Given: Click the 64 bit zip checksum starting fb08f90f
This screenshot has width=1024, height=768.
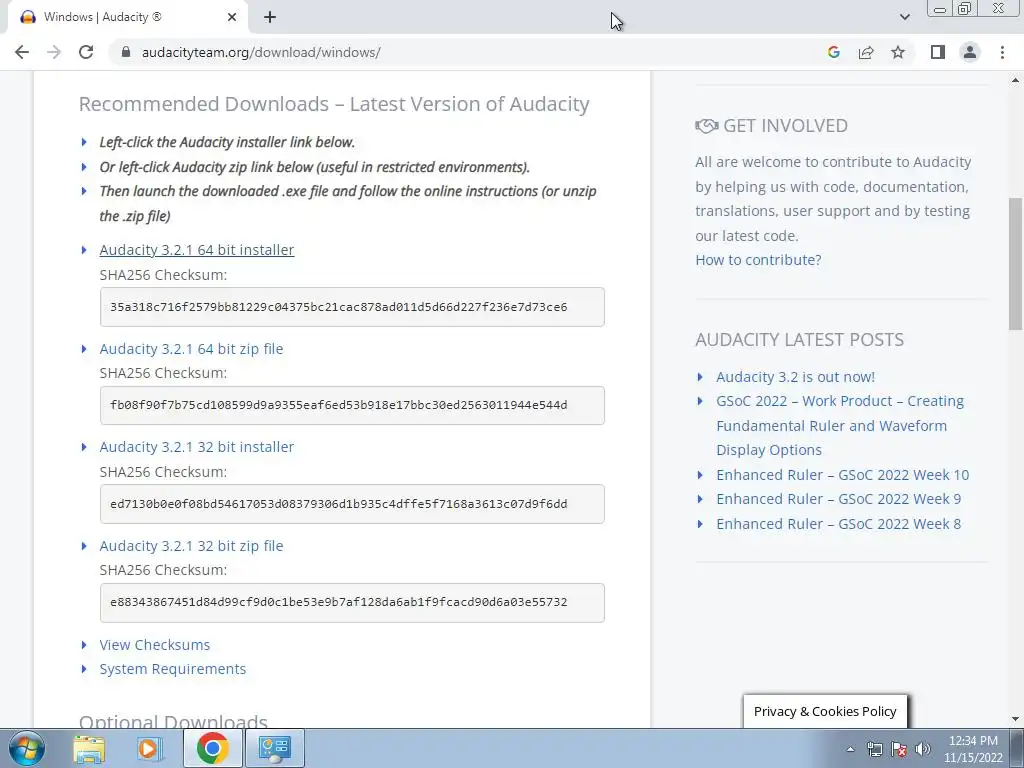Looking at the screenshot, I should tap(352, 406).
